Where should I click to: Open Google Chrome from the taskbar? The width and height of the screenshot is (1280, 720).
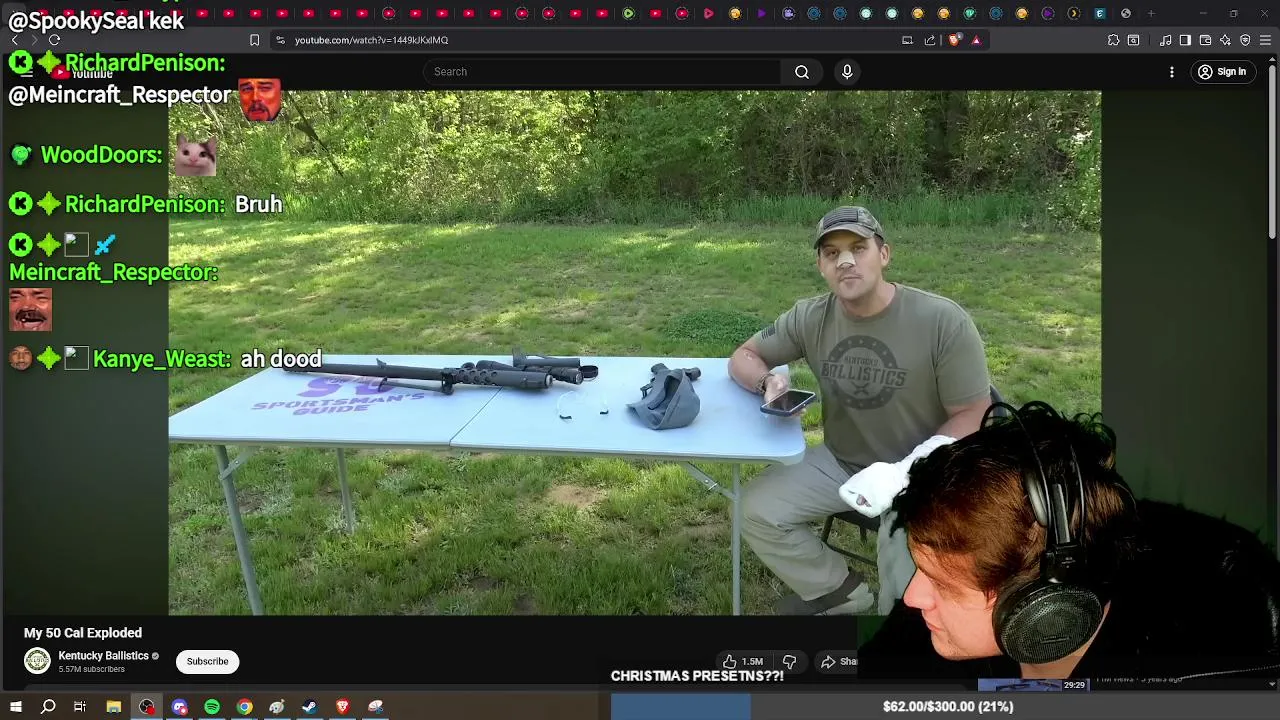coord(244,707)
